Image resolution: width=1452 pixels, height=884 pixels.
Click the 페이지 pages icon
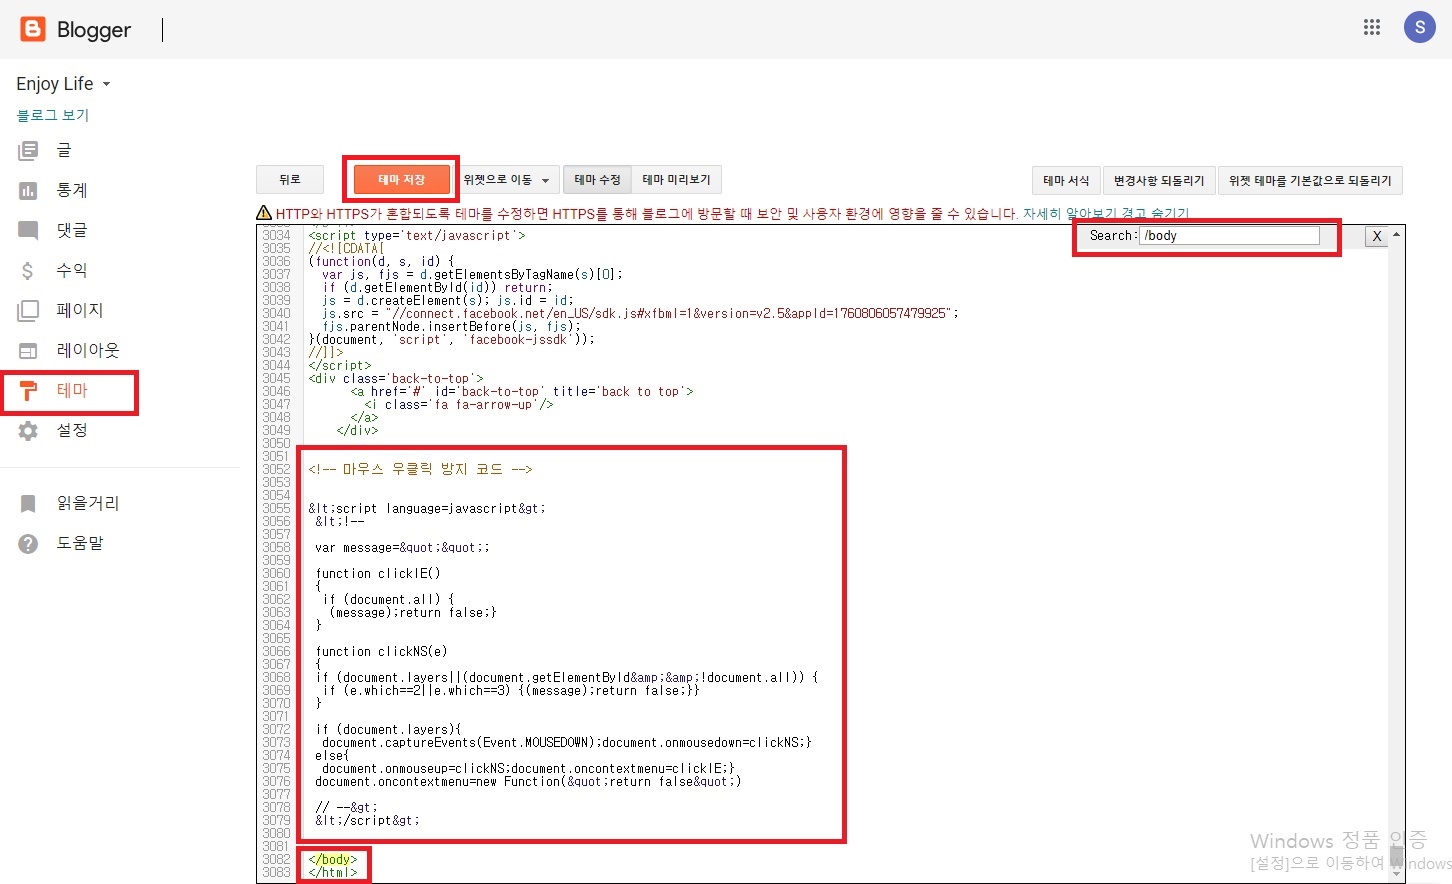[28, 310]
